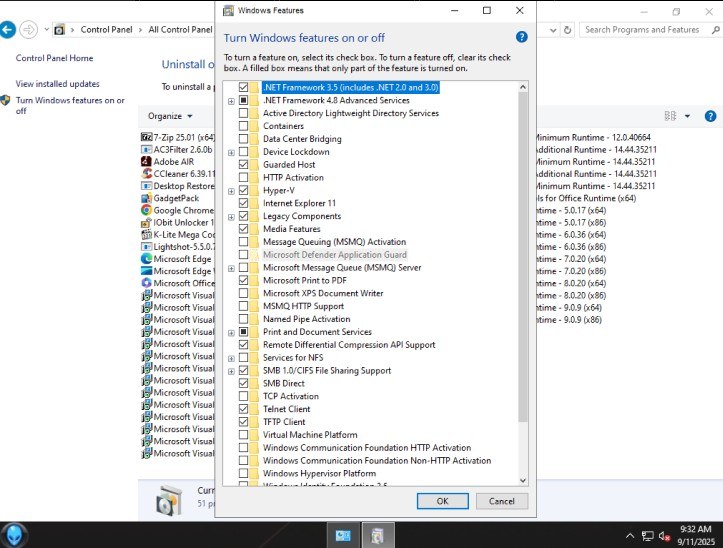This screenshot has height=548, width=723.
Task: Open the alien-head Start button
Action: [x=14, y=535]
